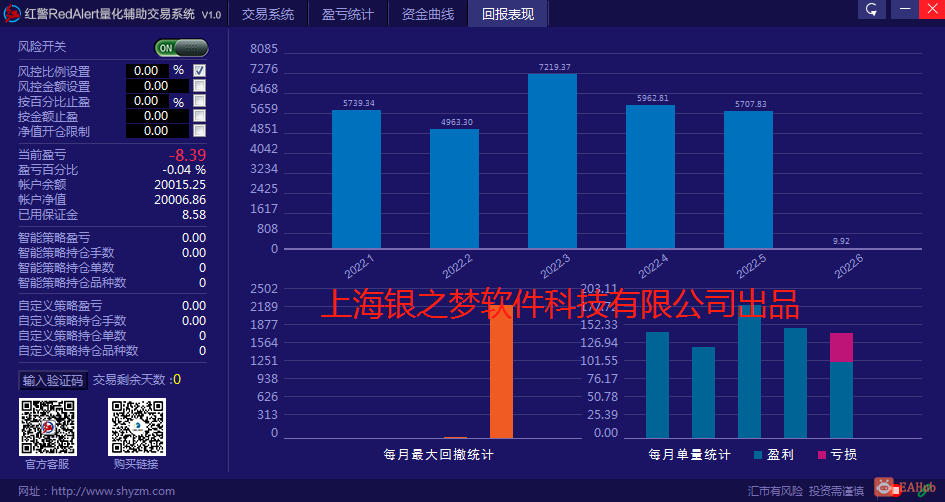Click the 每月单量统计 chart title

click(689, 455)
